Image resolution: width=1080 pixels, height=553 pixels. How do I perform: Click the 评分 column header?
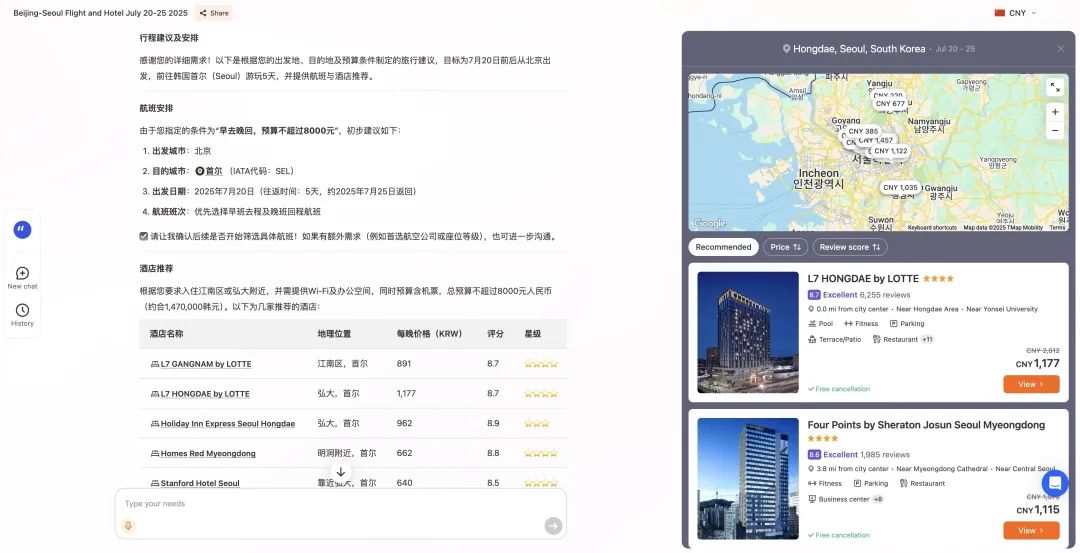[495, 334]
